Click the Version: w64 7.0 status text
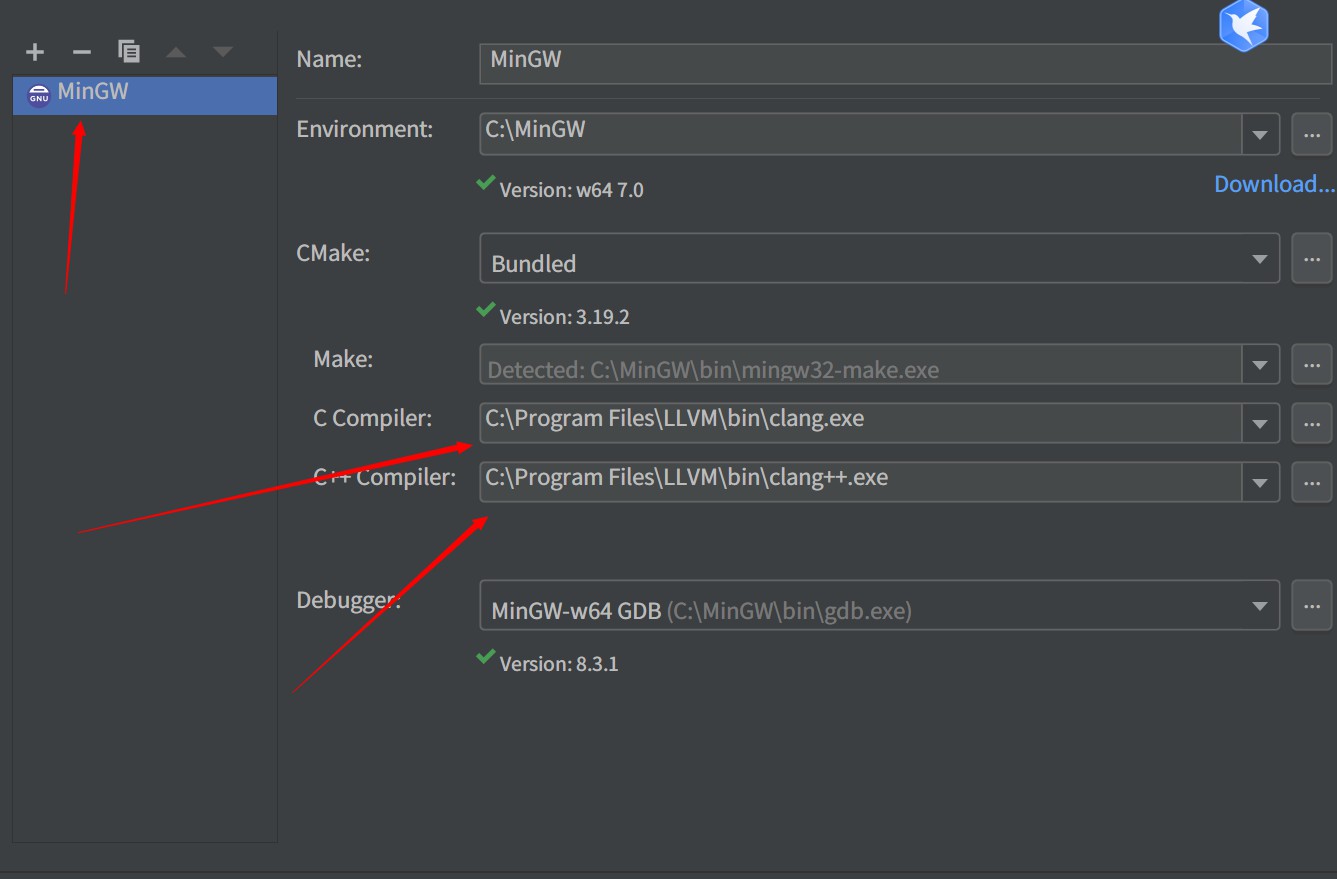Image resolution: width=1337 pixels, height=879 pixels. pyautogui.click(x=571, y=189)
